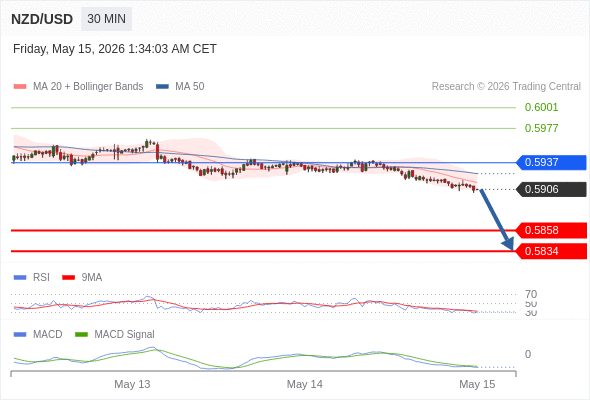
Task: Click the 0.5977 resistance level label
Action: [541, 128]
